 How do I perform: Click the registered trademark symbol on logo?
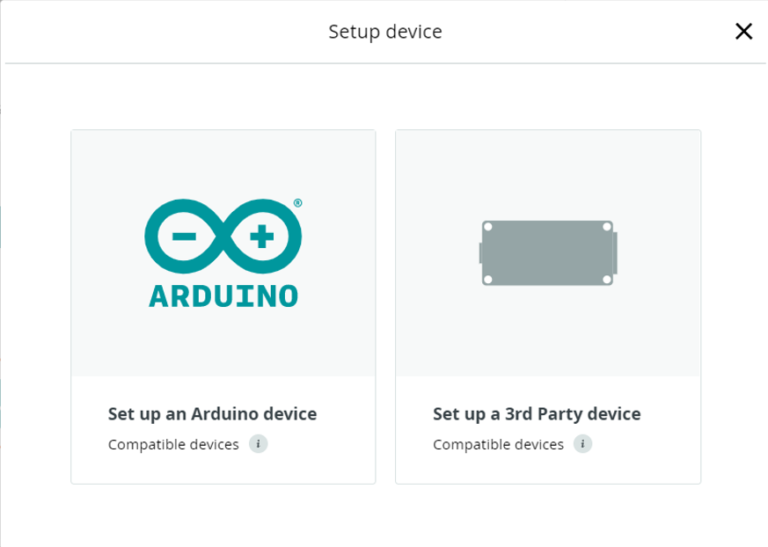pyautogui.click(x=297, y=203)
